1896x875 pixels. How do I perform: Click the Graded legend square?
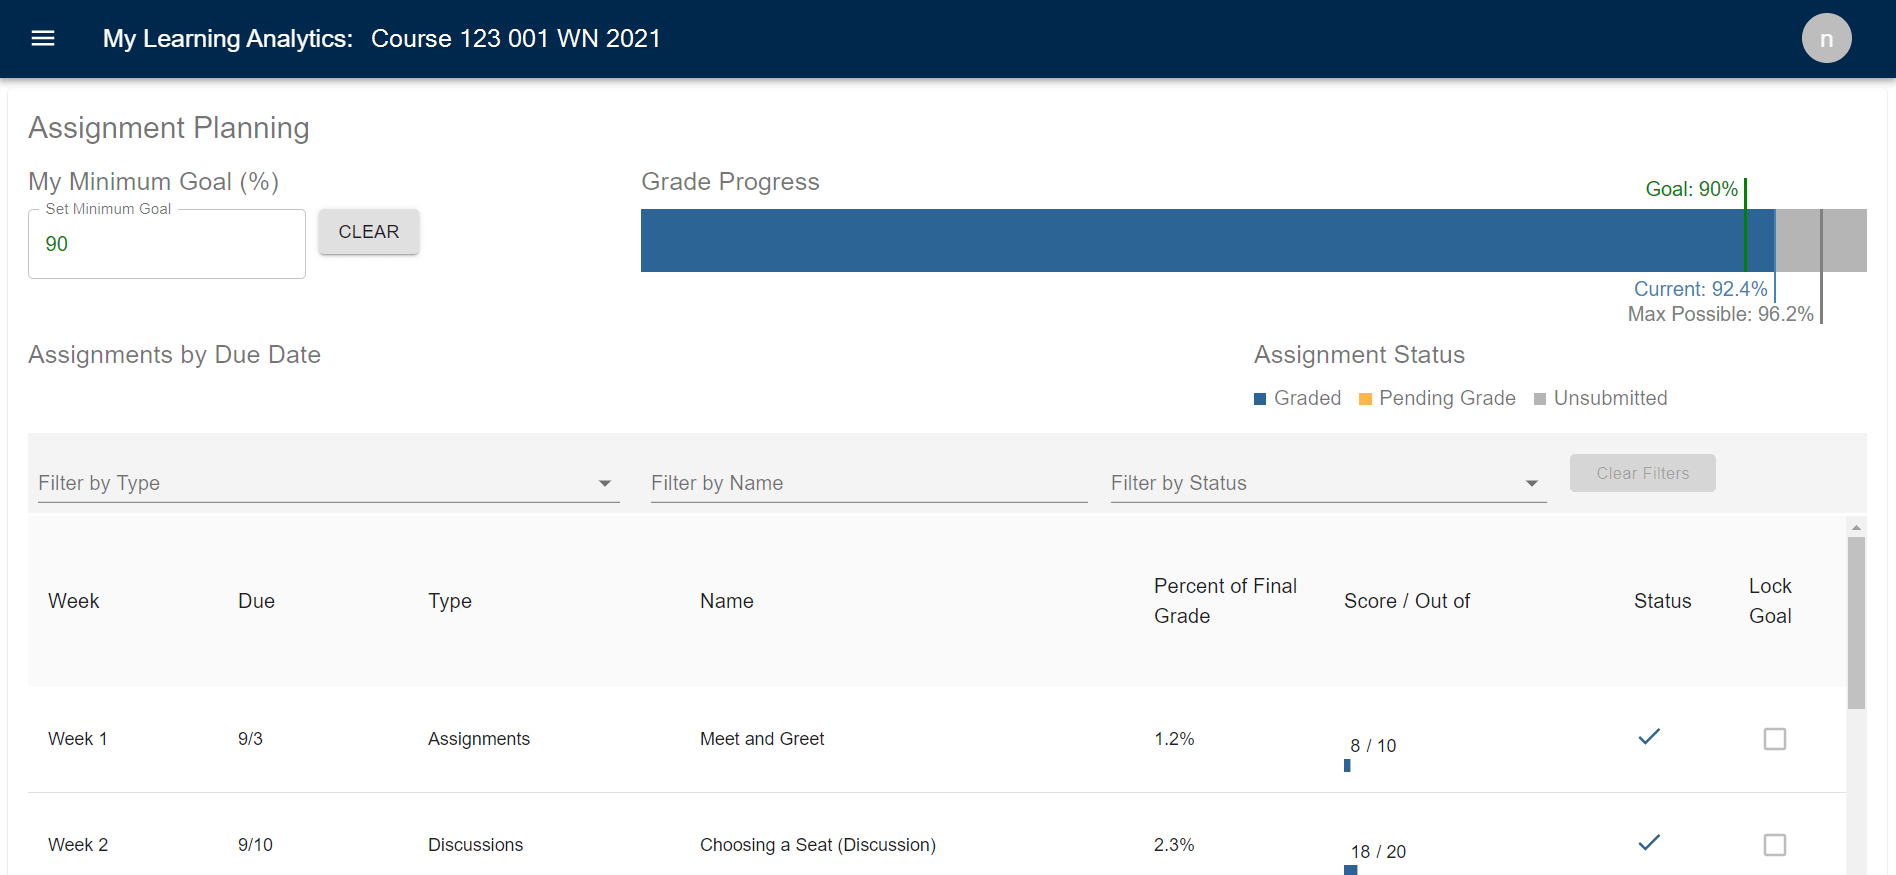click(x=1260, y=399)
